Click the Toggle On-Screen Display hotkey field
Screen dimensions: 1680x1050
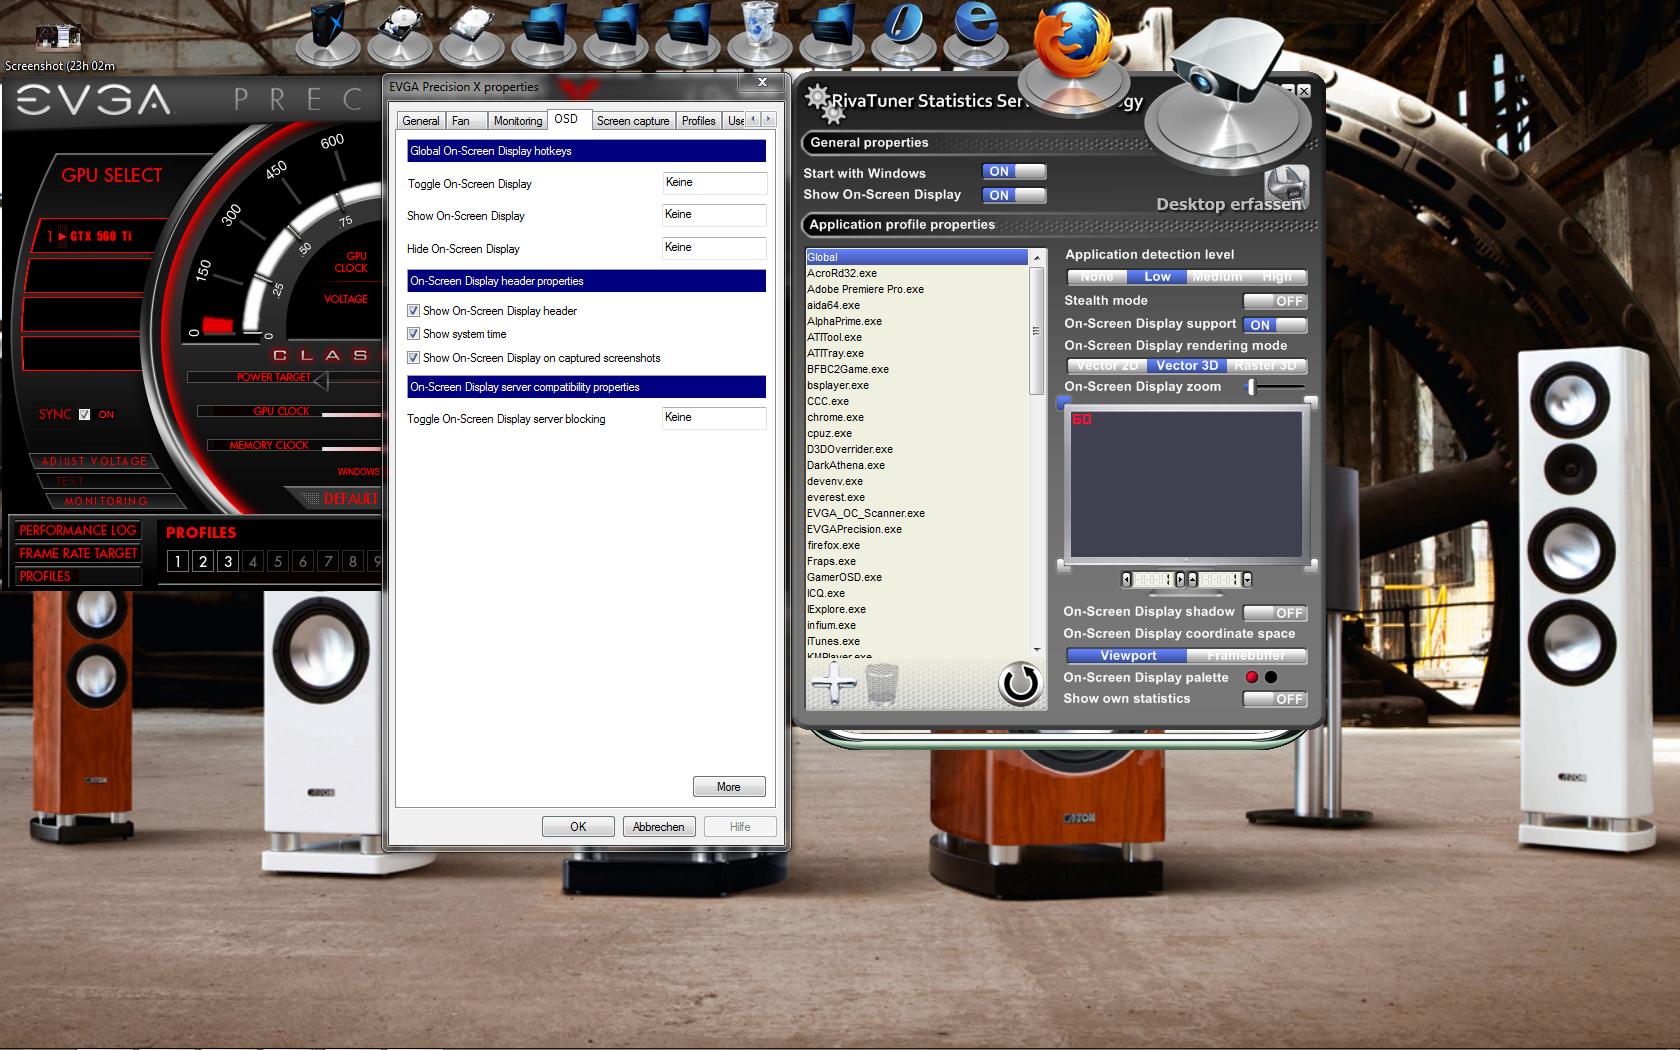pyautogui.click(x=714, y=183)
